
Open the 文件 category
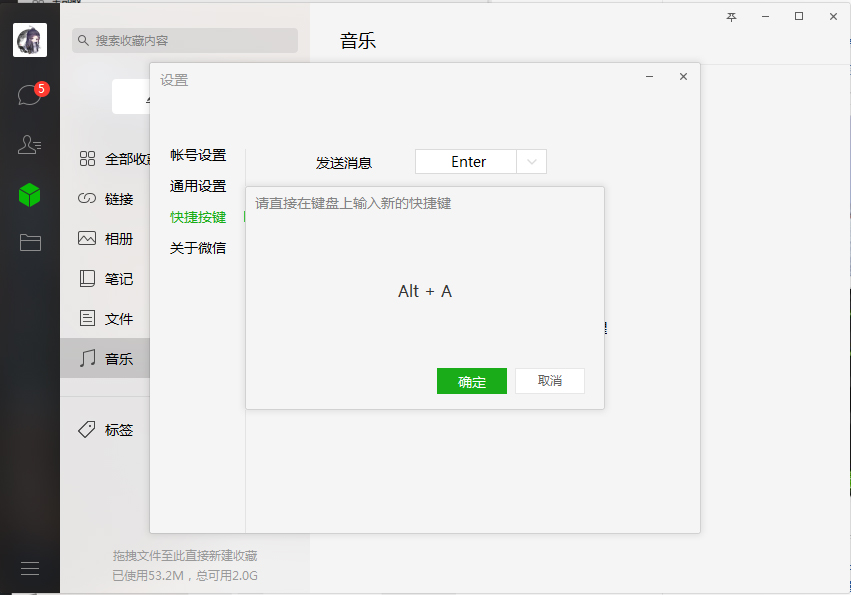[x=110, y=318]
